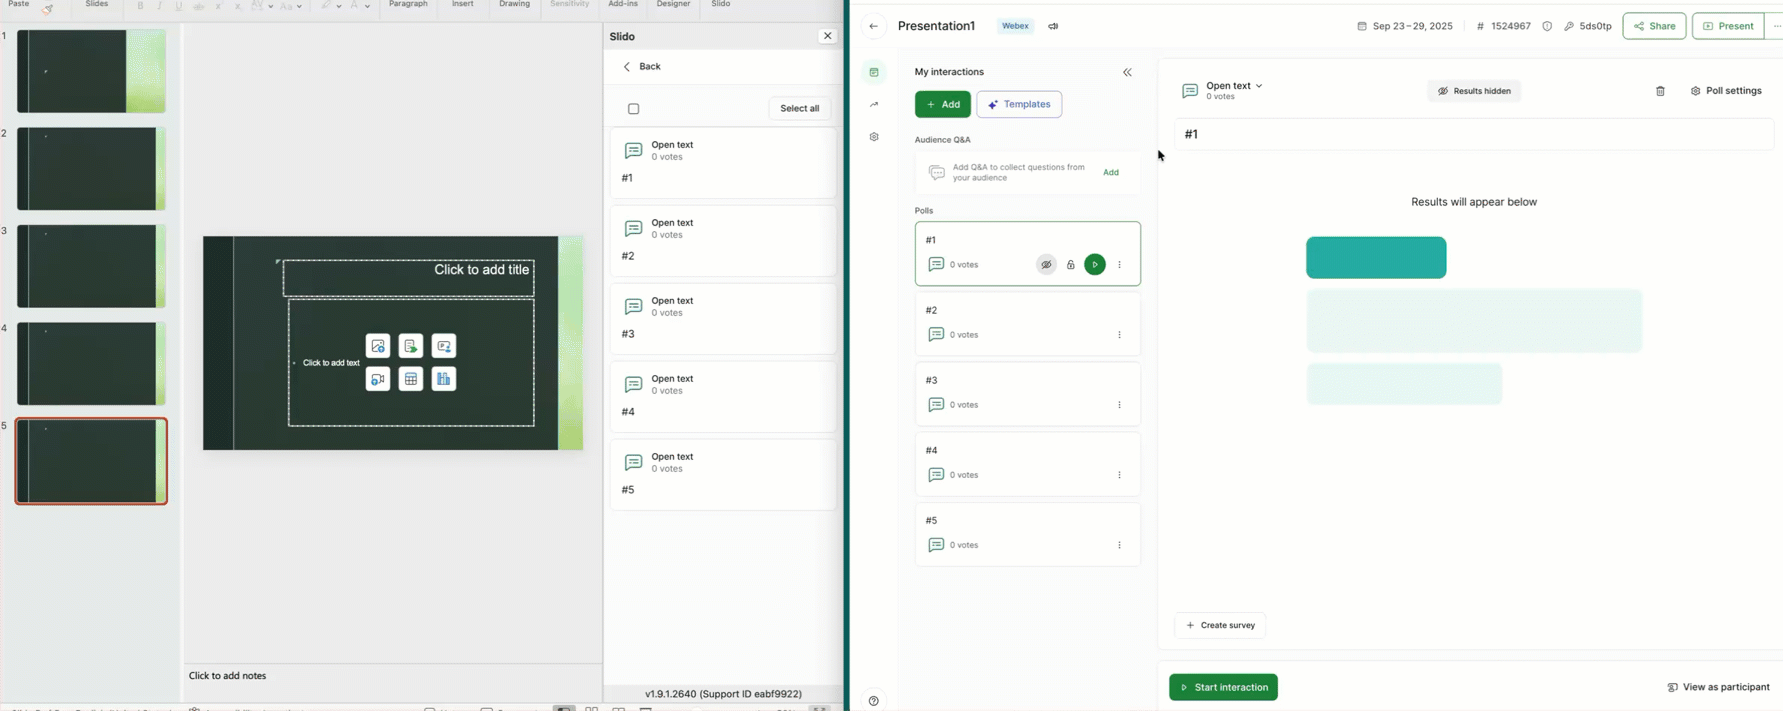1783x711 pixels.
Task: Select the Open text #3 card in the PowerPoint pane
Action: (723, 318)
